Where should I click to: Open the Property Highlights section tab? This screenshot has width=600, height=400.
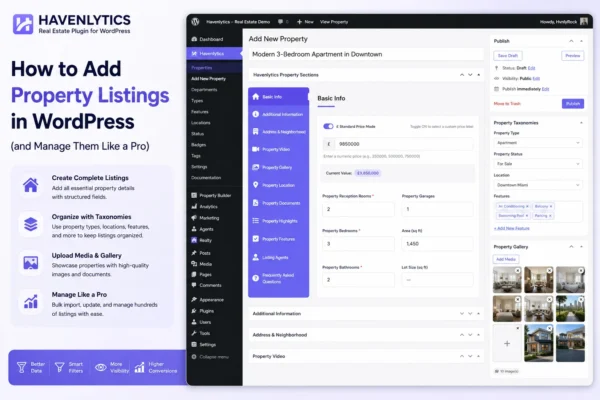(279, 221)
